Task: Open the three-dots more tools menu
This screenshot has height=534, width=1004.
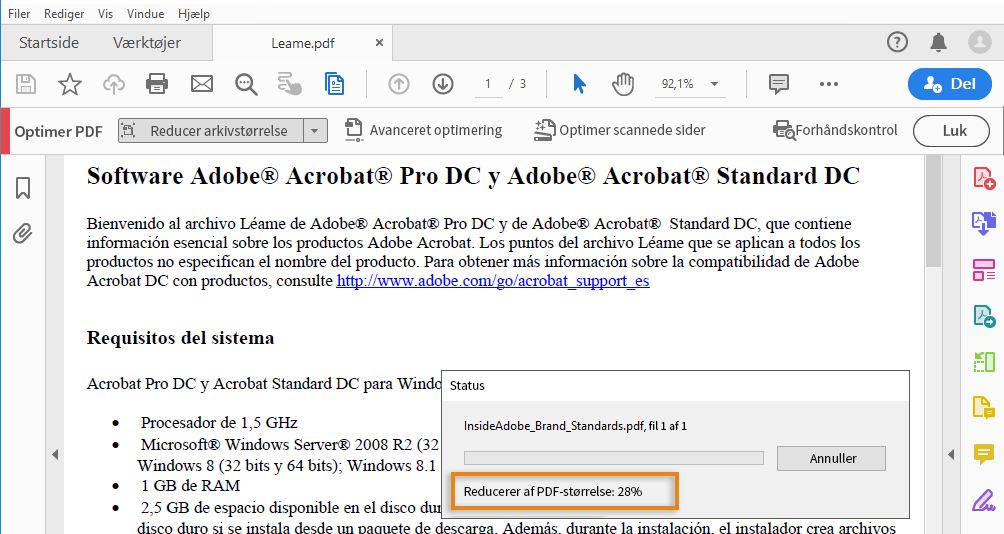Action: coord(829,84)
